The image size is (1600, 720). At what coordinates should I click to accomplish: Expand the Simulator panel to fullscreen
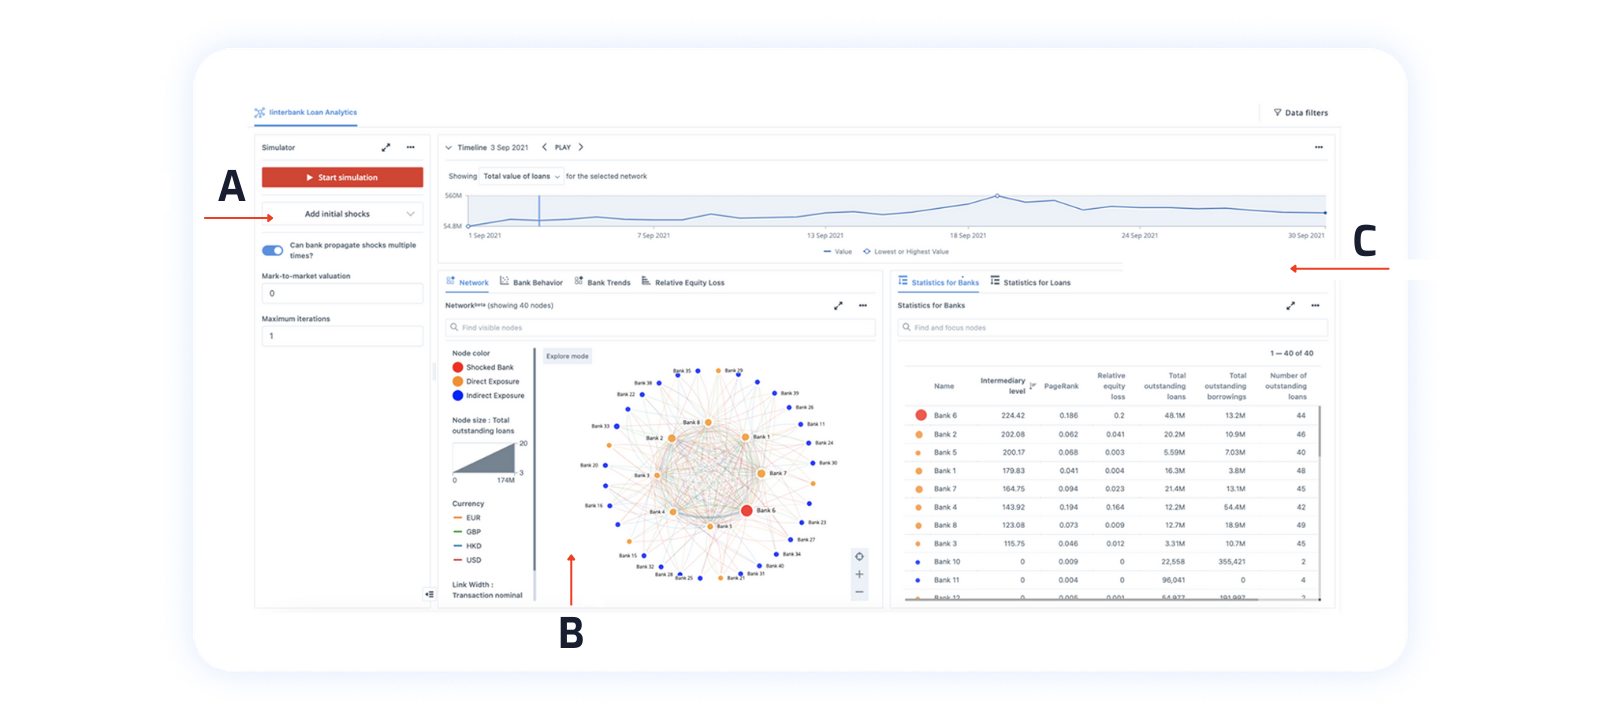(x=386, y=147)
